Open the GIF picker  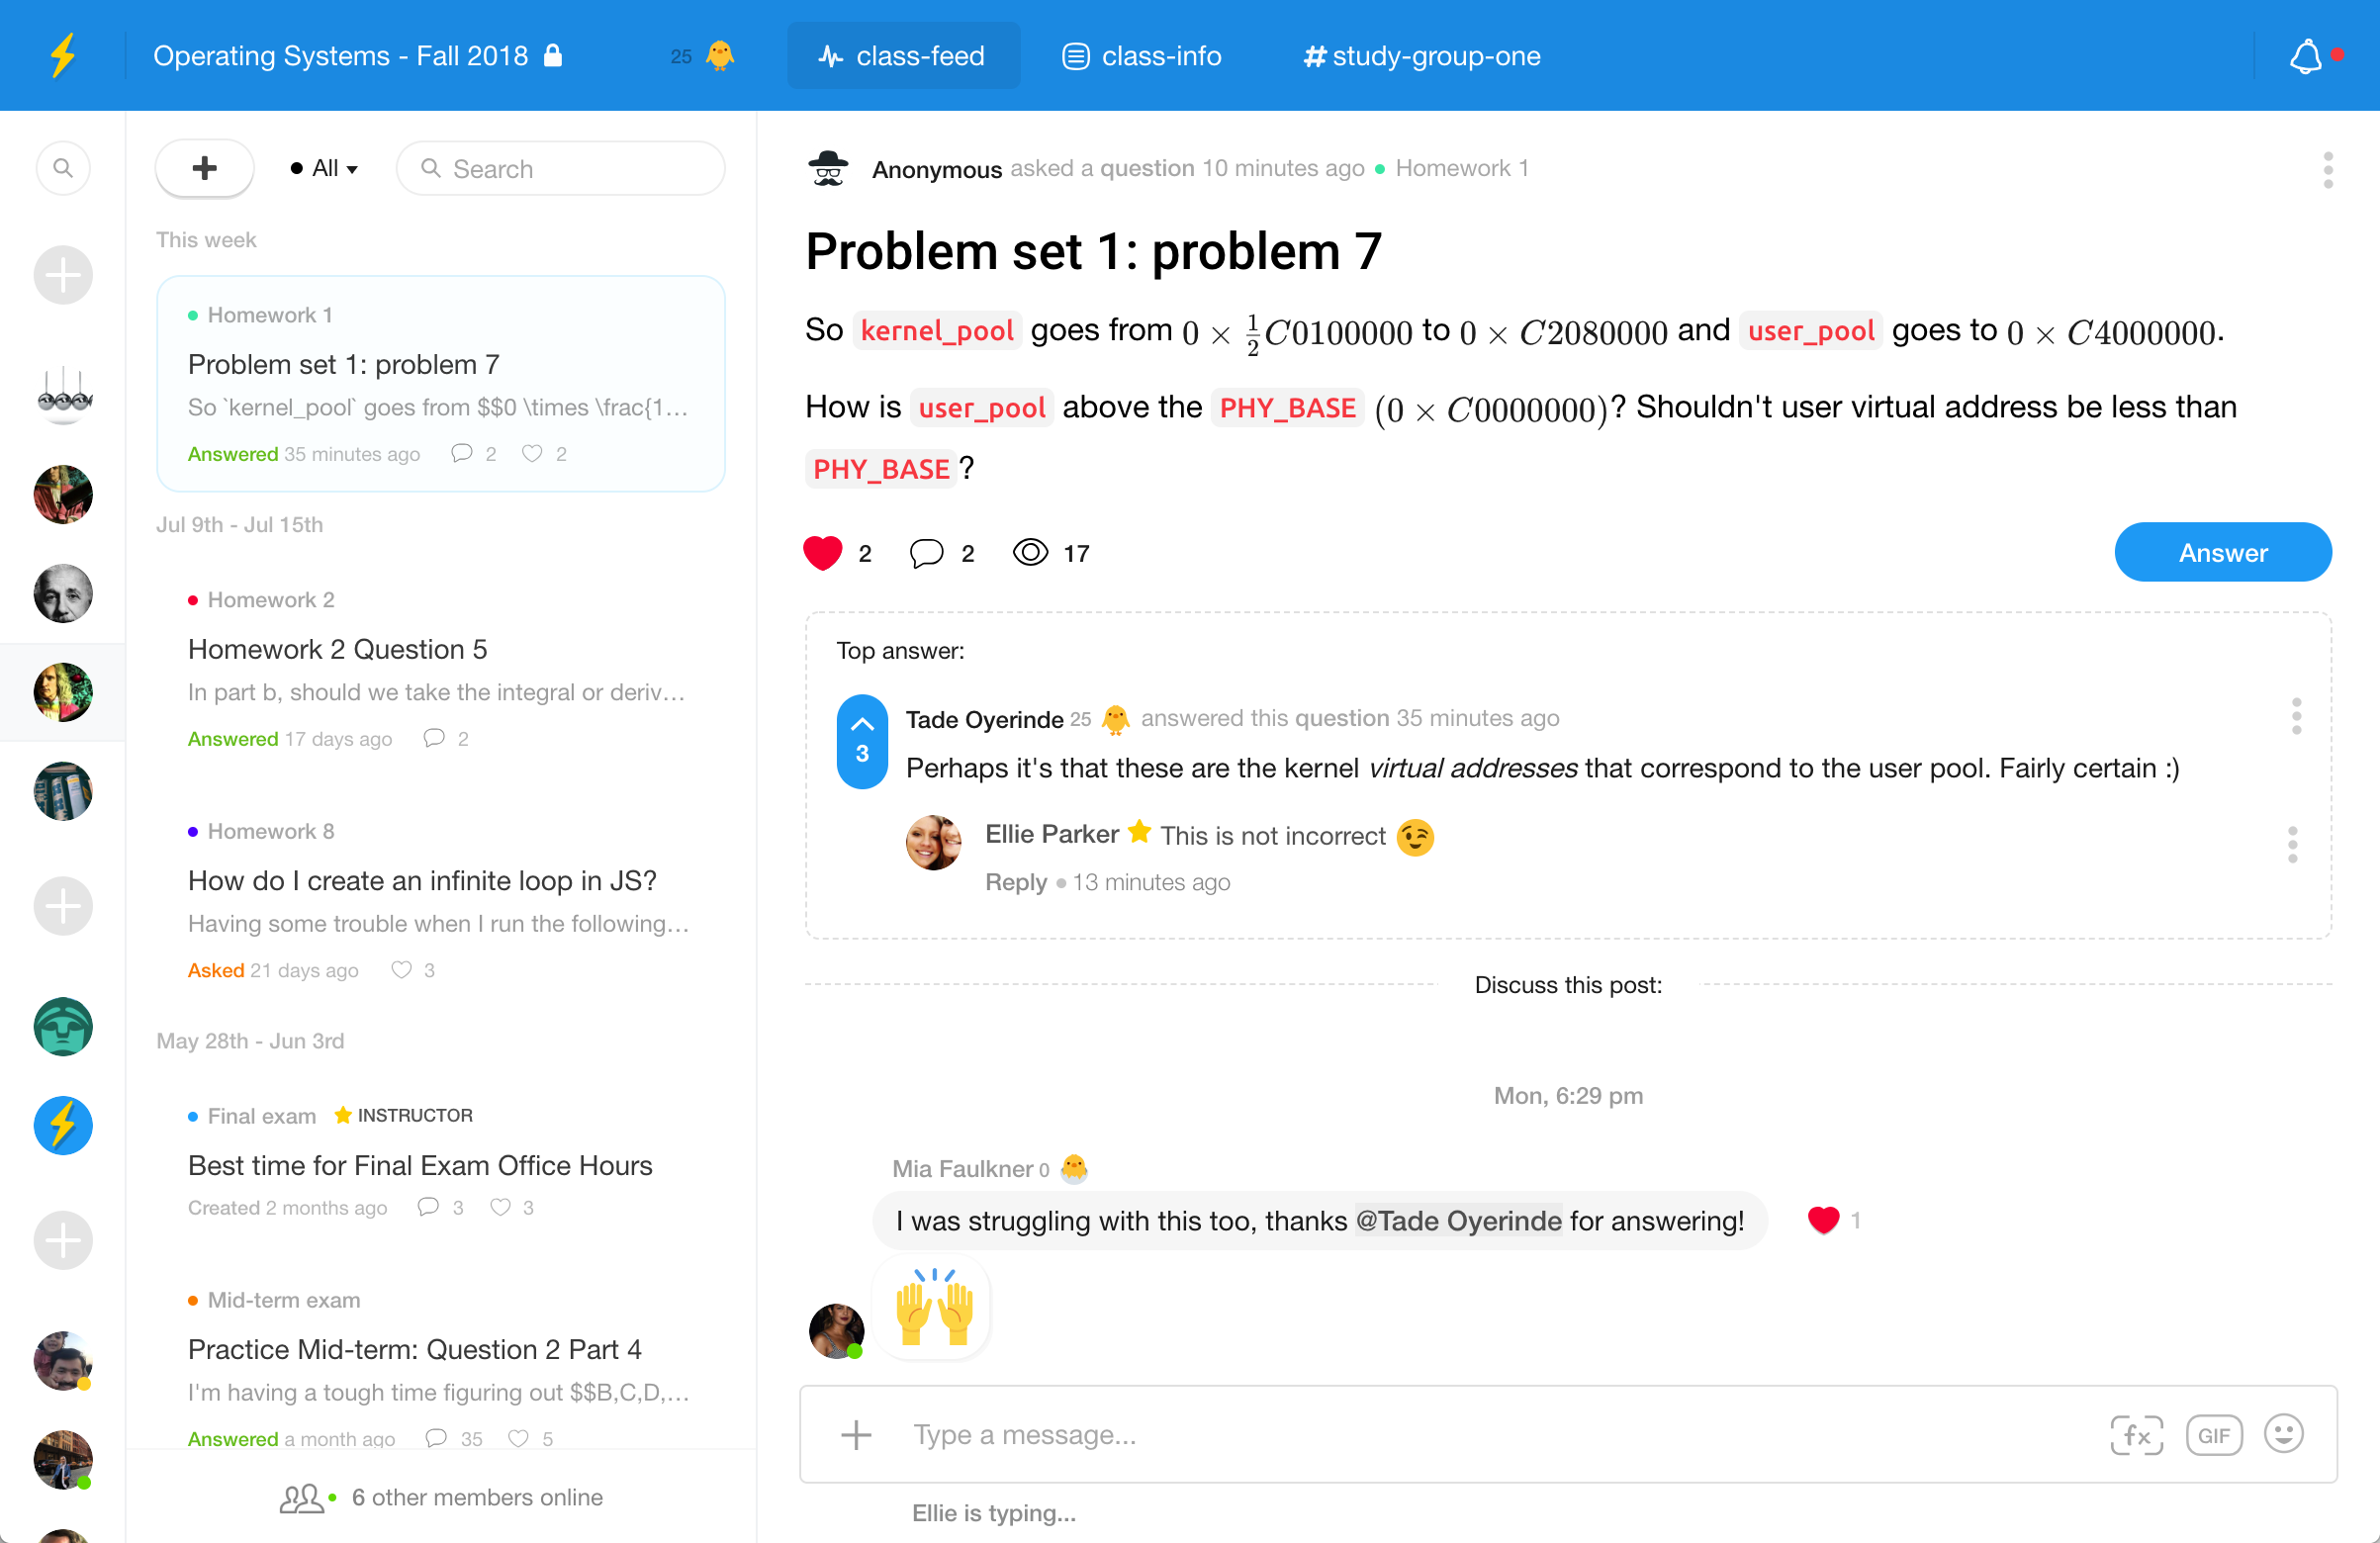click(x=2213, y=1434)
